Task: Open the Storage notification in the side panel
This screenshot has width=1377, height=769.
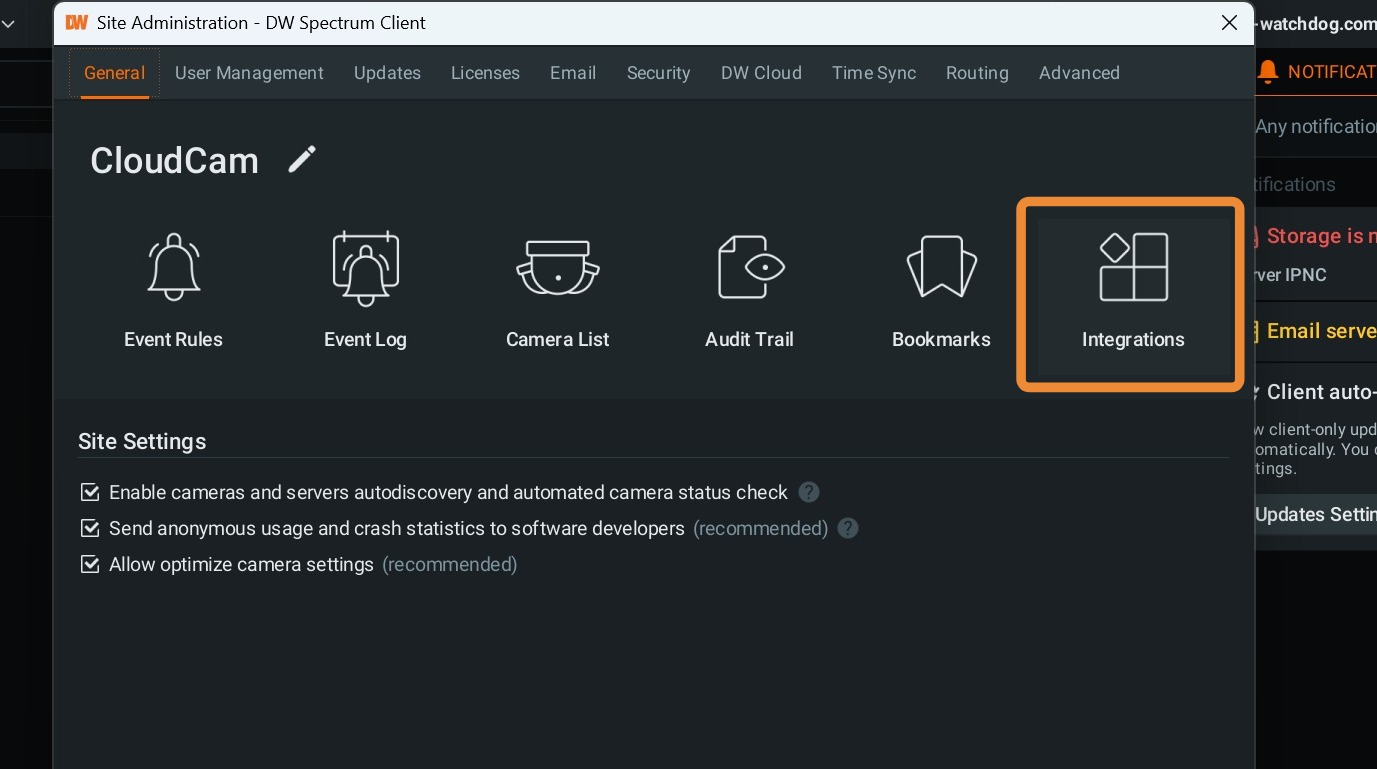Action: (x=1316, y=254)
